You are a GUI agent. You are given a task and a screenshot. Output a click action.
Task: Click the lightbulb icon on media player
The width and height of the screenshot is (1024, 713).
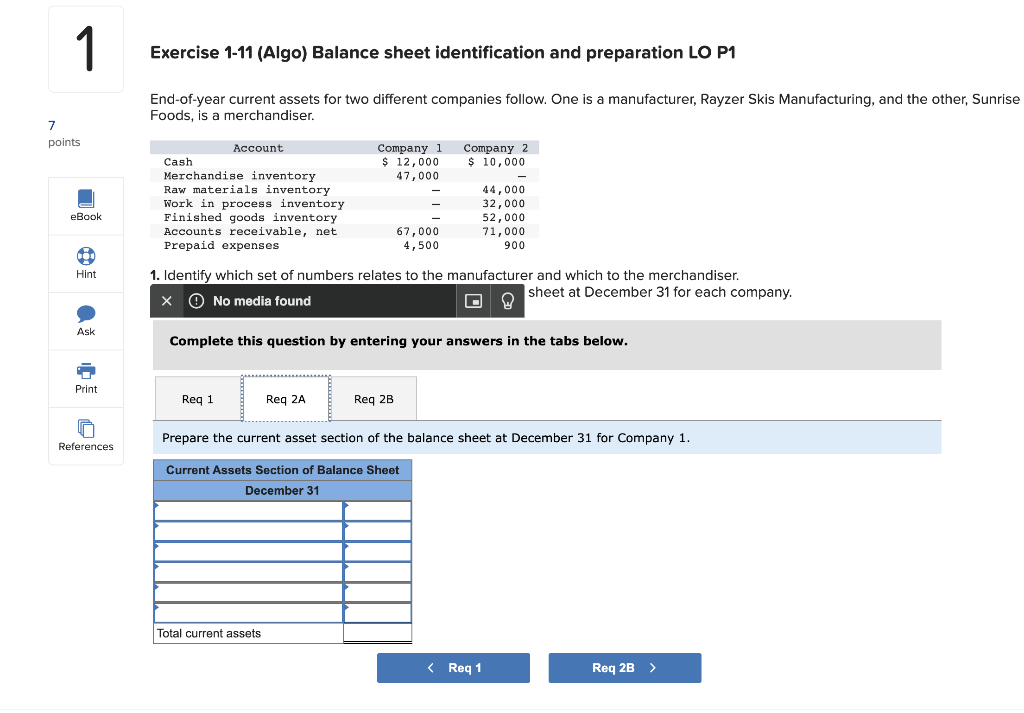[x=507, y=300]
